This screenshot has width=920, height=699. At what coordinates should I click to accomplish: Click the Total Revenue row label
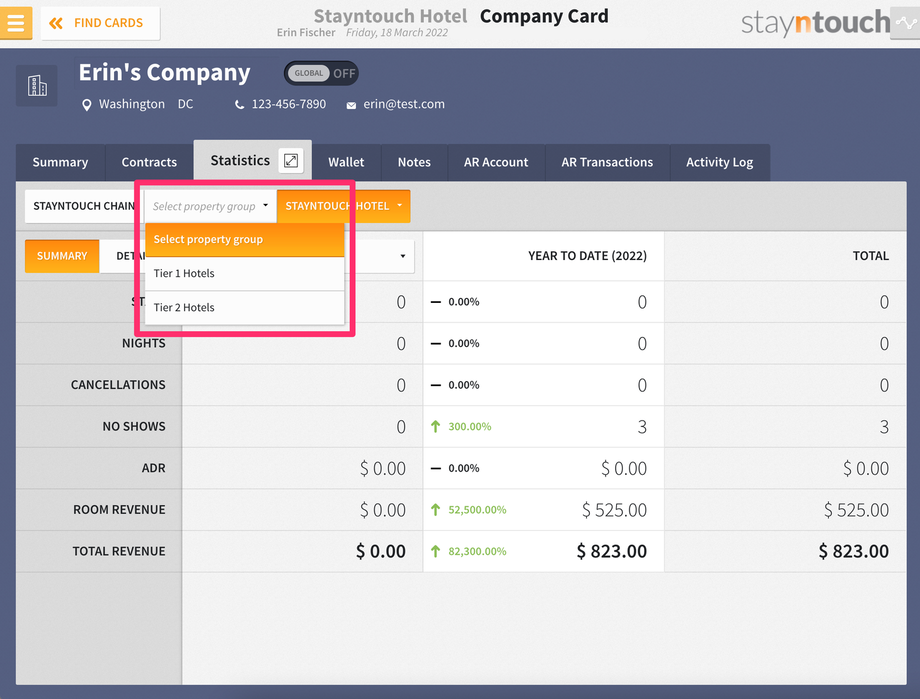tap(119, 552)
